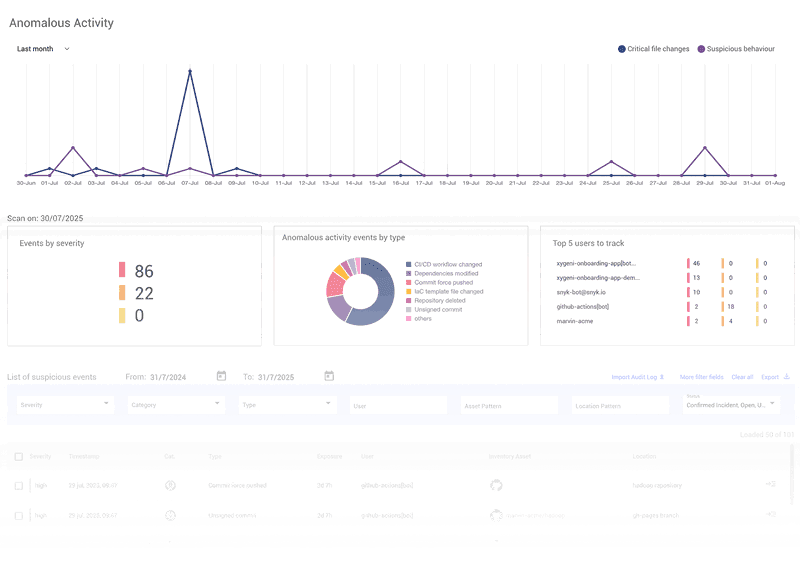This screenshot has height=563, width=800.
Task: Click the Import Audit Log link
Action: point(637,377)
